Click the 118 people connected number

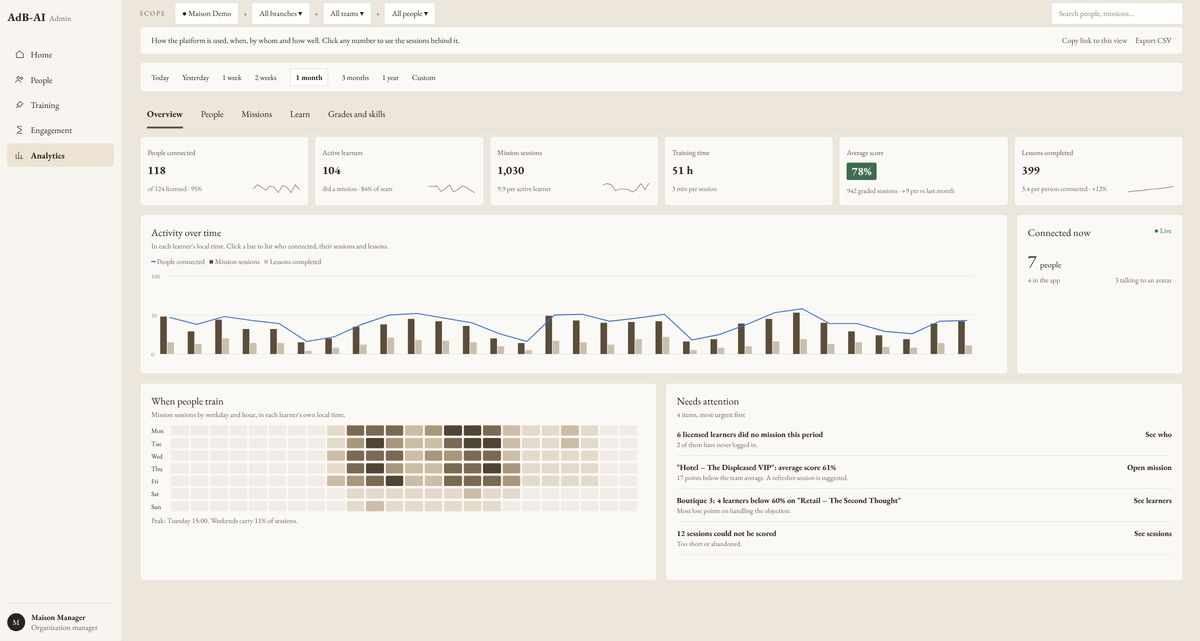tap(157, 171)
